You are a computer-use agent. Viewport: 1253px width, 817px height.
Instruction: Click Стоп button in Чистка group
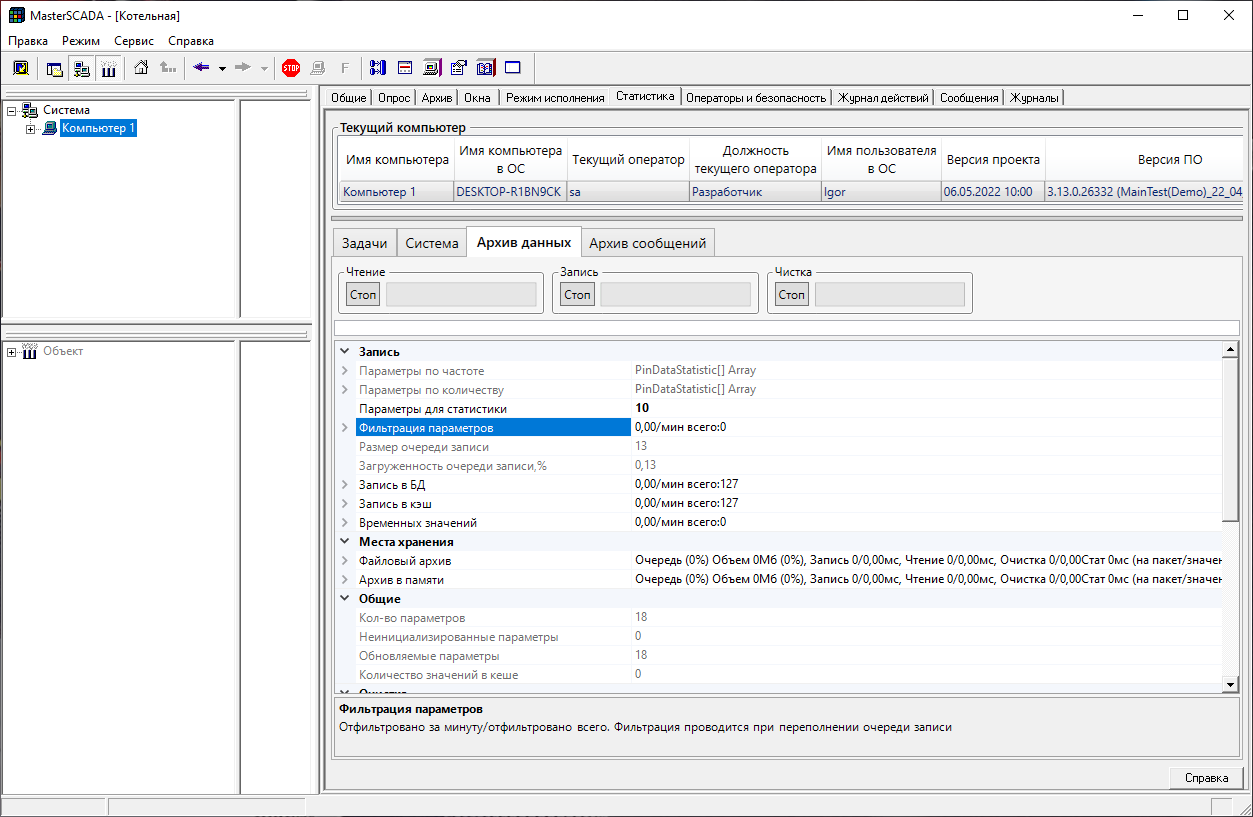(792, 295)
